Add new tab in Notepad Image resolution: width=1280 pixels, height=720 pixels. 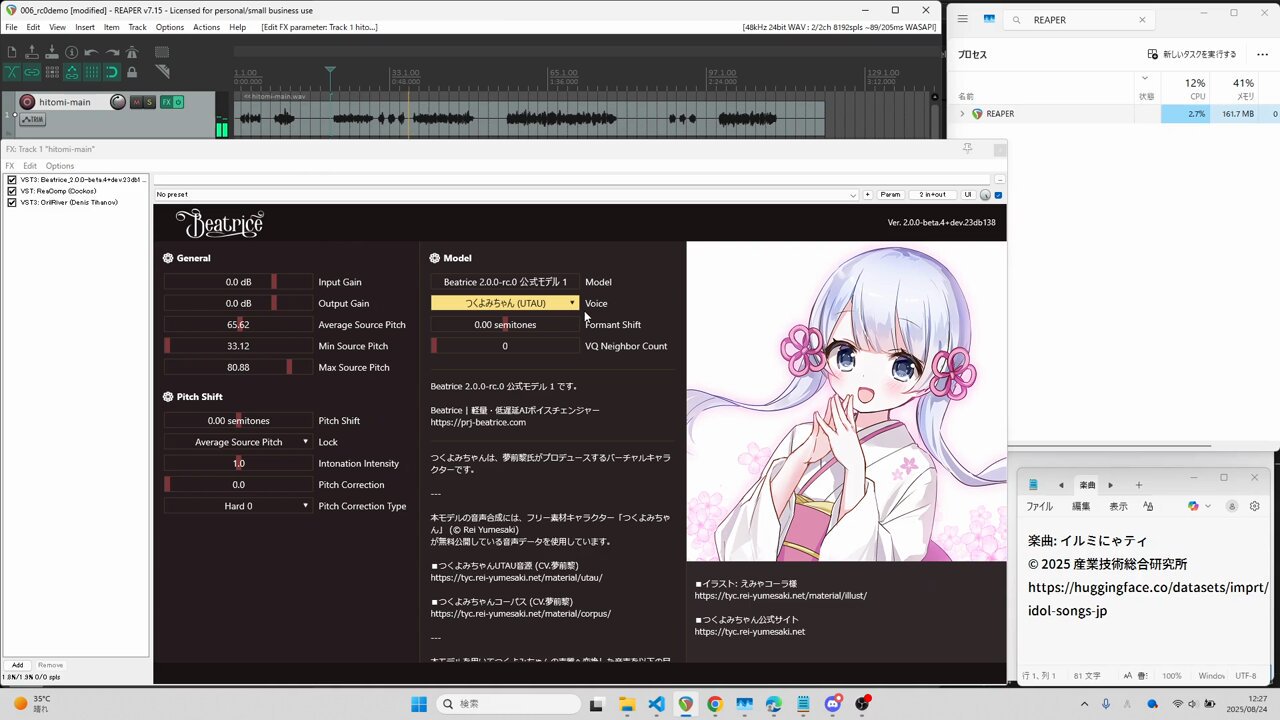click(1138, 485)
